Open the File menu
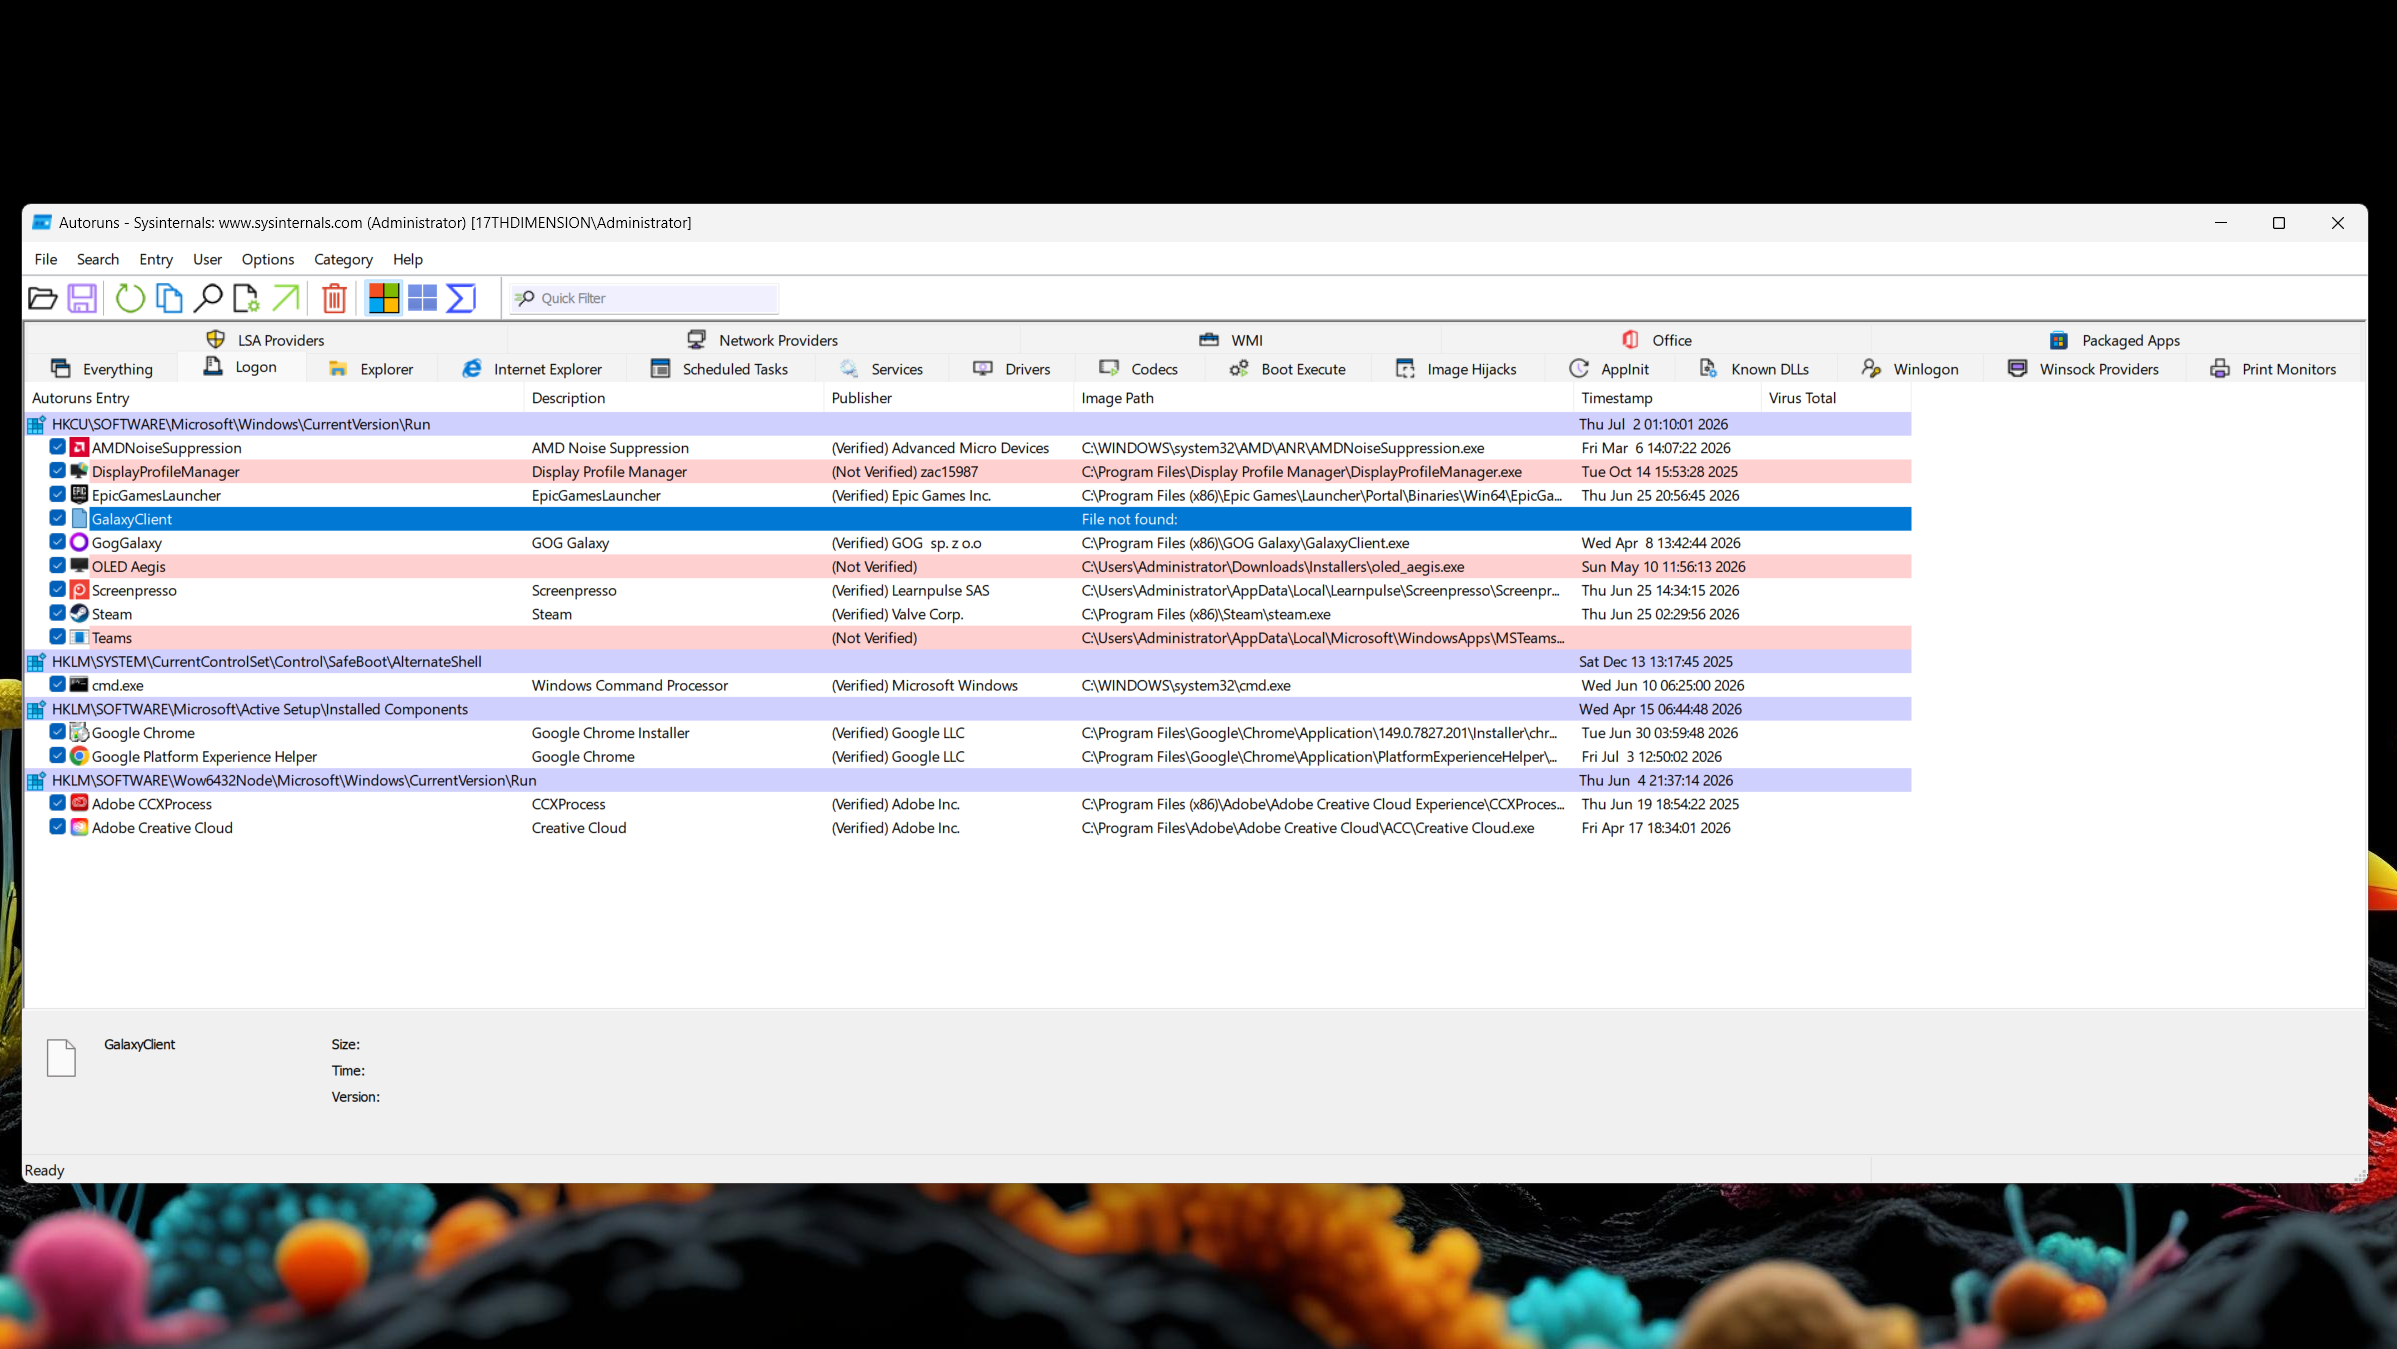The image size is (2397, 1349). click(46, 259)
